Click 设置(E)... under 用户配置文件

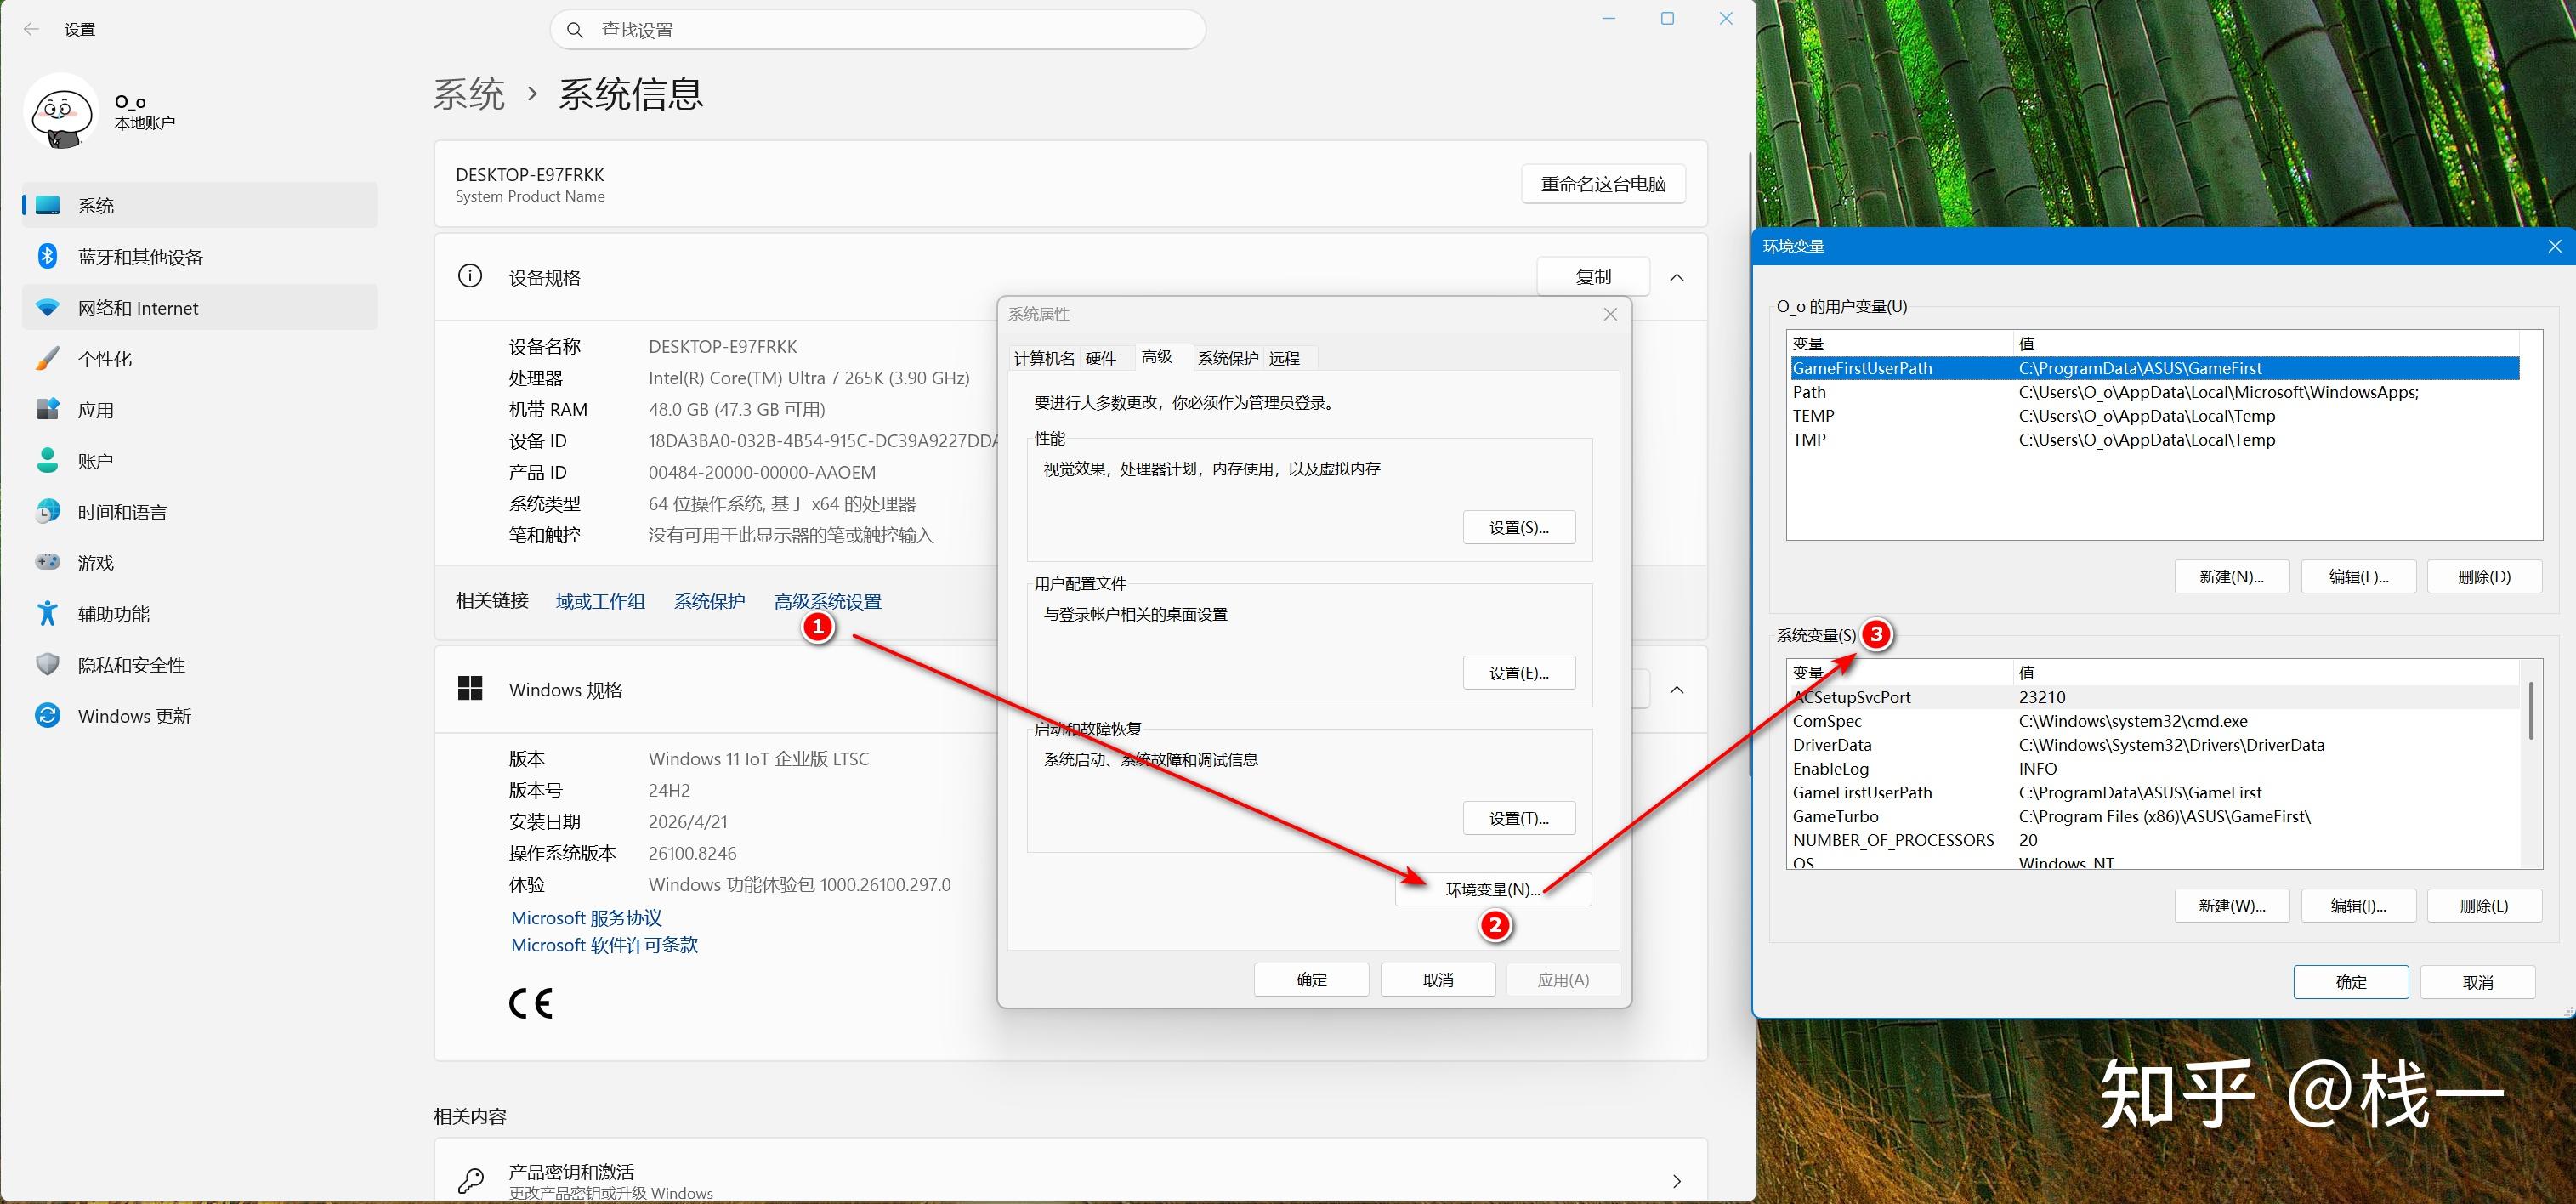pos(1519,673)
